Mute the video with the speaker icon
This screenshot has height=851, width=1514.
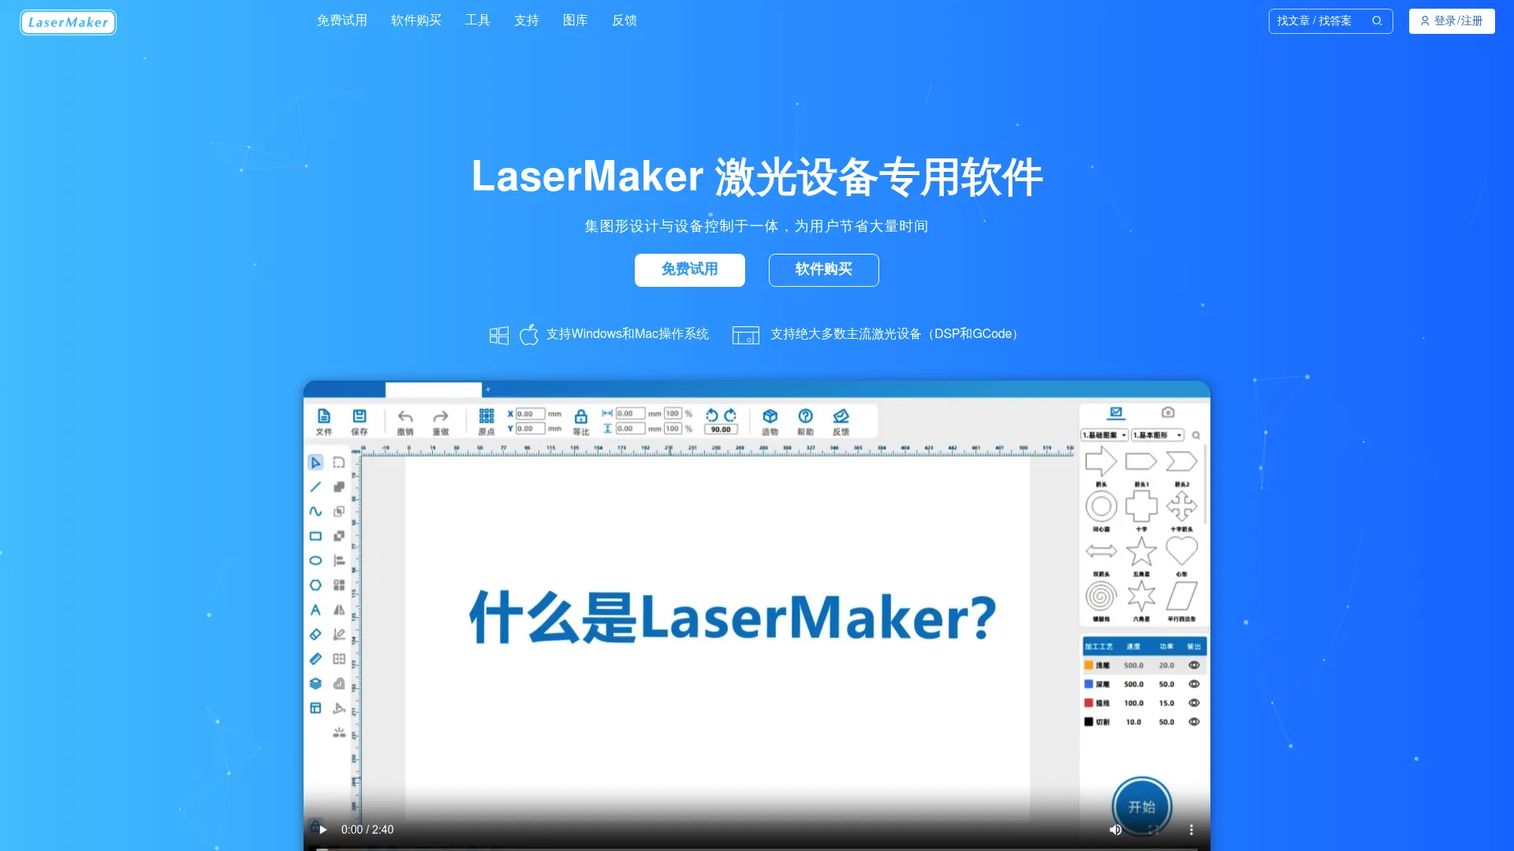pos(1116,829)
